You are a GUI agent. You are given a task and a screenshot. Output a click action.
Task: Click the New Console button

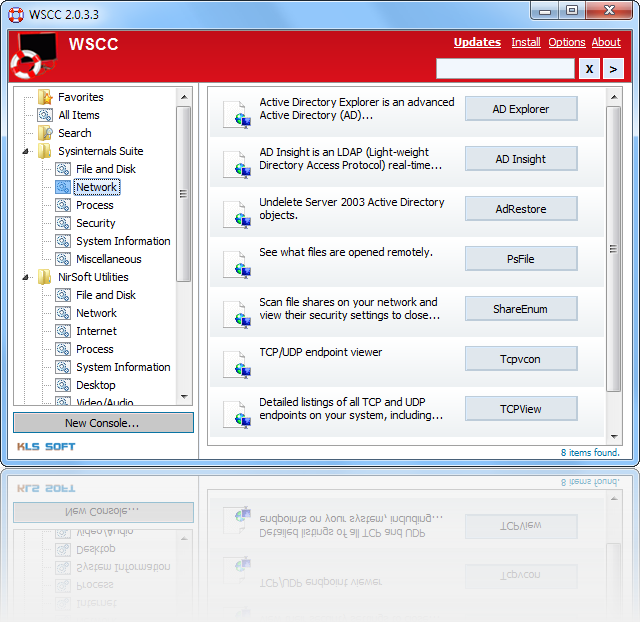tap(103, 423)
